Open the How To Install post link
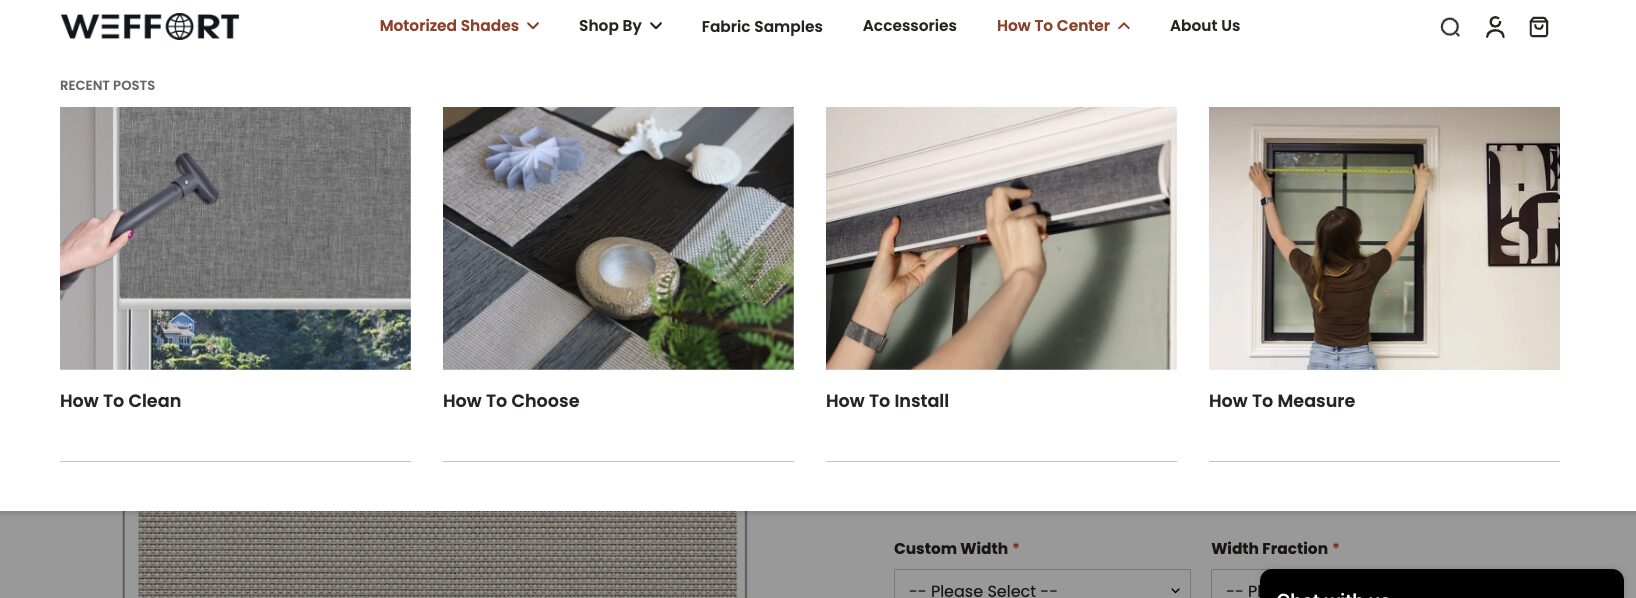1636x598 pixels. [887, 401]
